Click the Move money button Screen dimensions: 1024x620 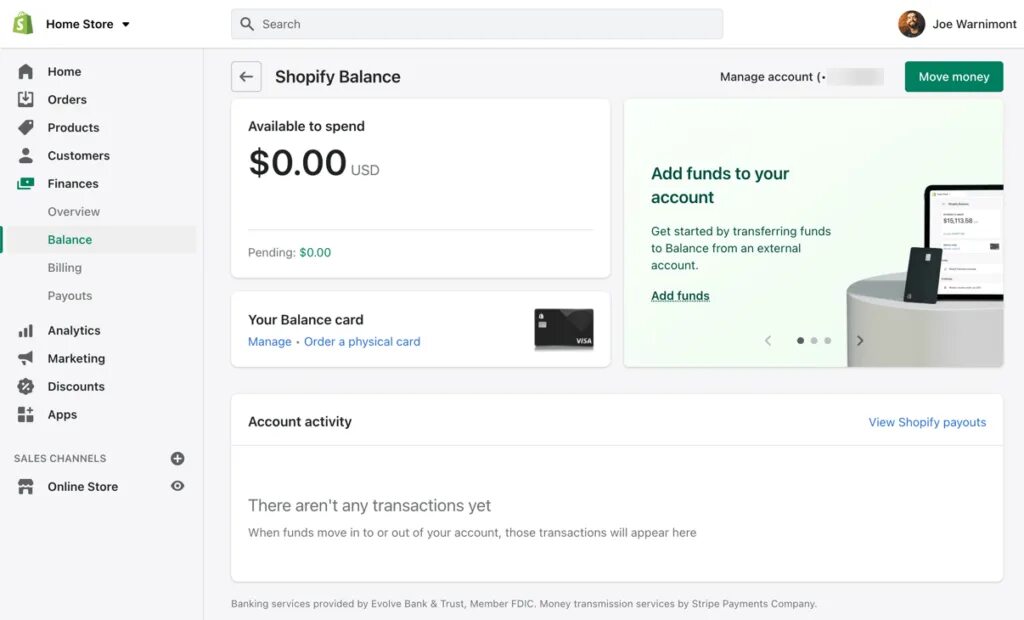point(953,76)
